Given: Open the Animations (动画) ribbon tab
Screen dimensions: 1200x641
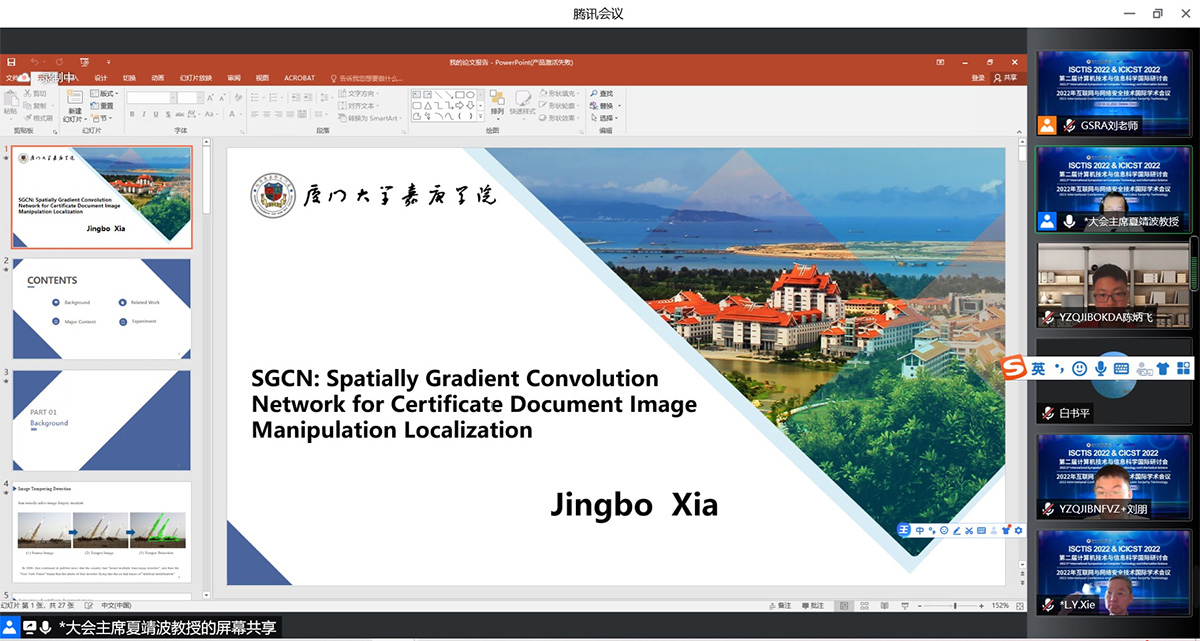Looking at the screenshot, I should click(157, 78).
